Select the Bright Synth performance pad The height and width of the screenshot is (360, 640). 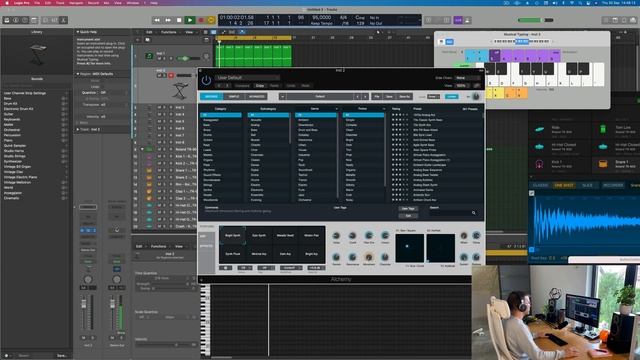[233, 236]
